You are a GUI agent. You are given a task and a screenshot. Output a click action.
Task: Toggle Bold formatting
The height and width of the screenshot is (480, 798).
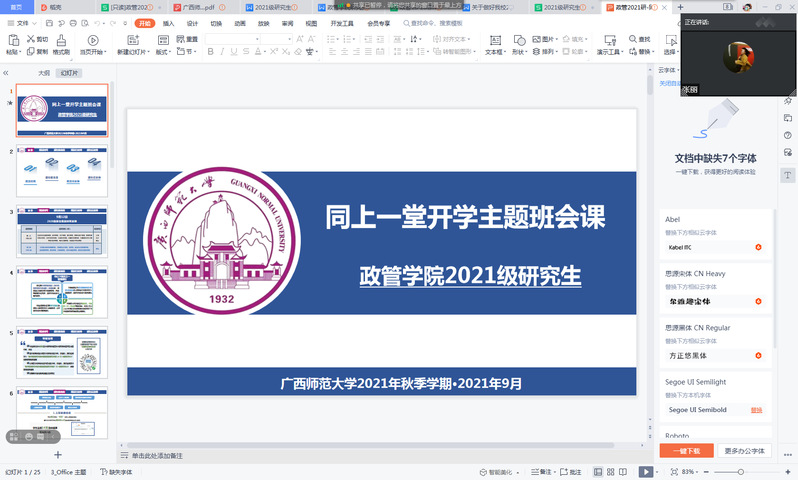(x=210, y=51)
